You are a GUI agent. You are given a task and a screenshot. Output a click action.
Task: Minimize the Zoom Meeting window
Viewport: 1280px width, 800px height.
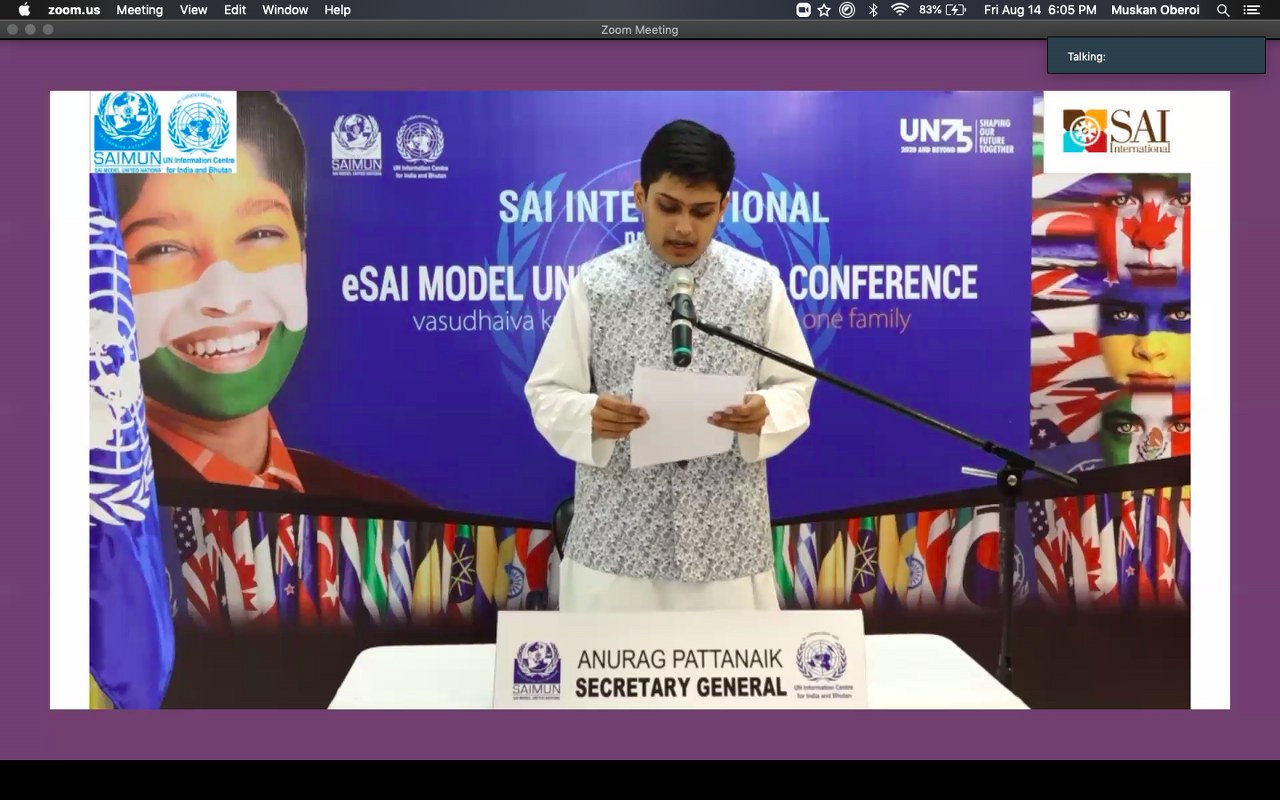tap(30, 30)
